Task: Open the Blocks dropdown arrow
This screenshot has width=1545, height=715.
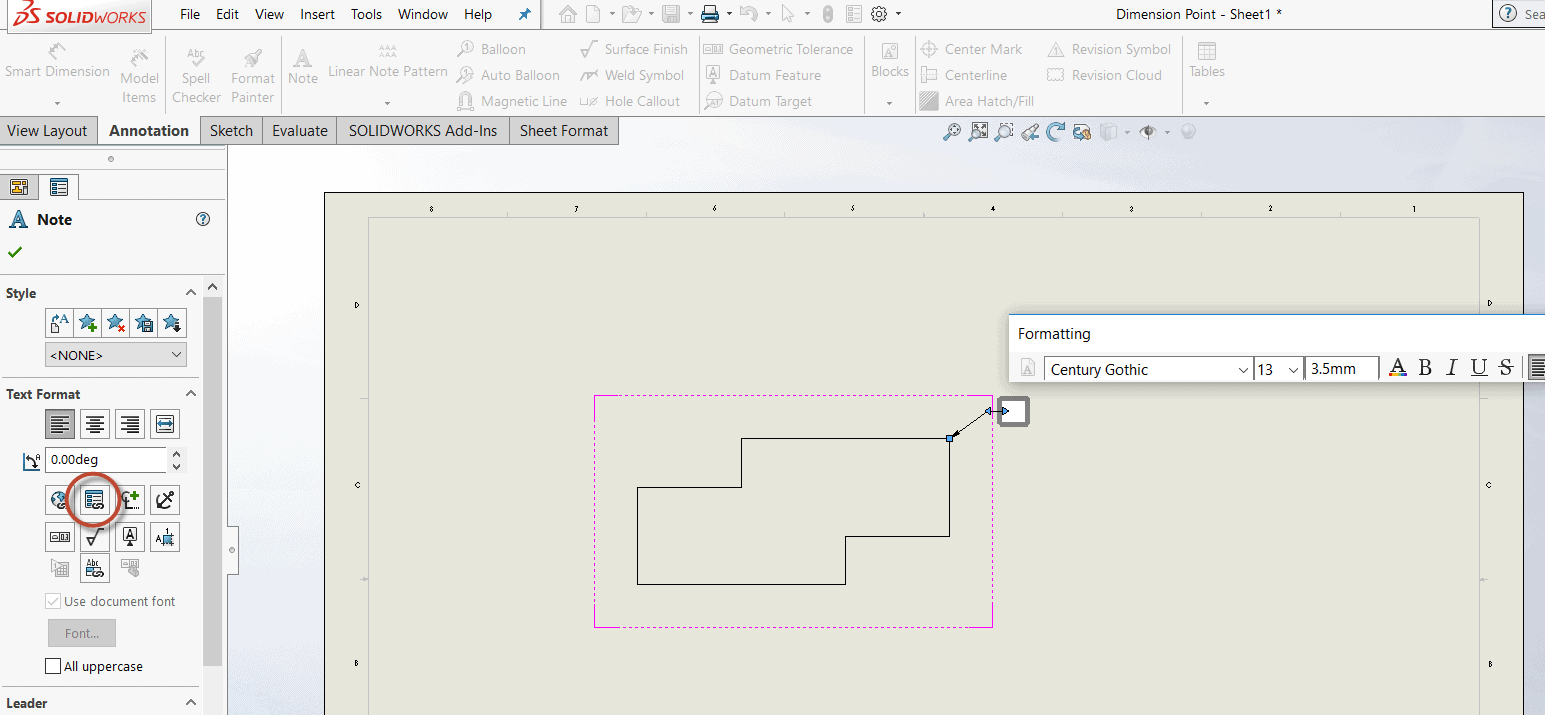Action: [x=889, y=102]
